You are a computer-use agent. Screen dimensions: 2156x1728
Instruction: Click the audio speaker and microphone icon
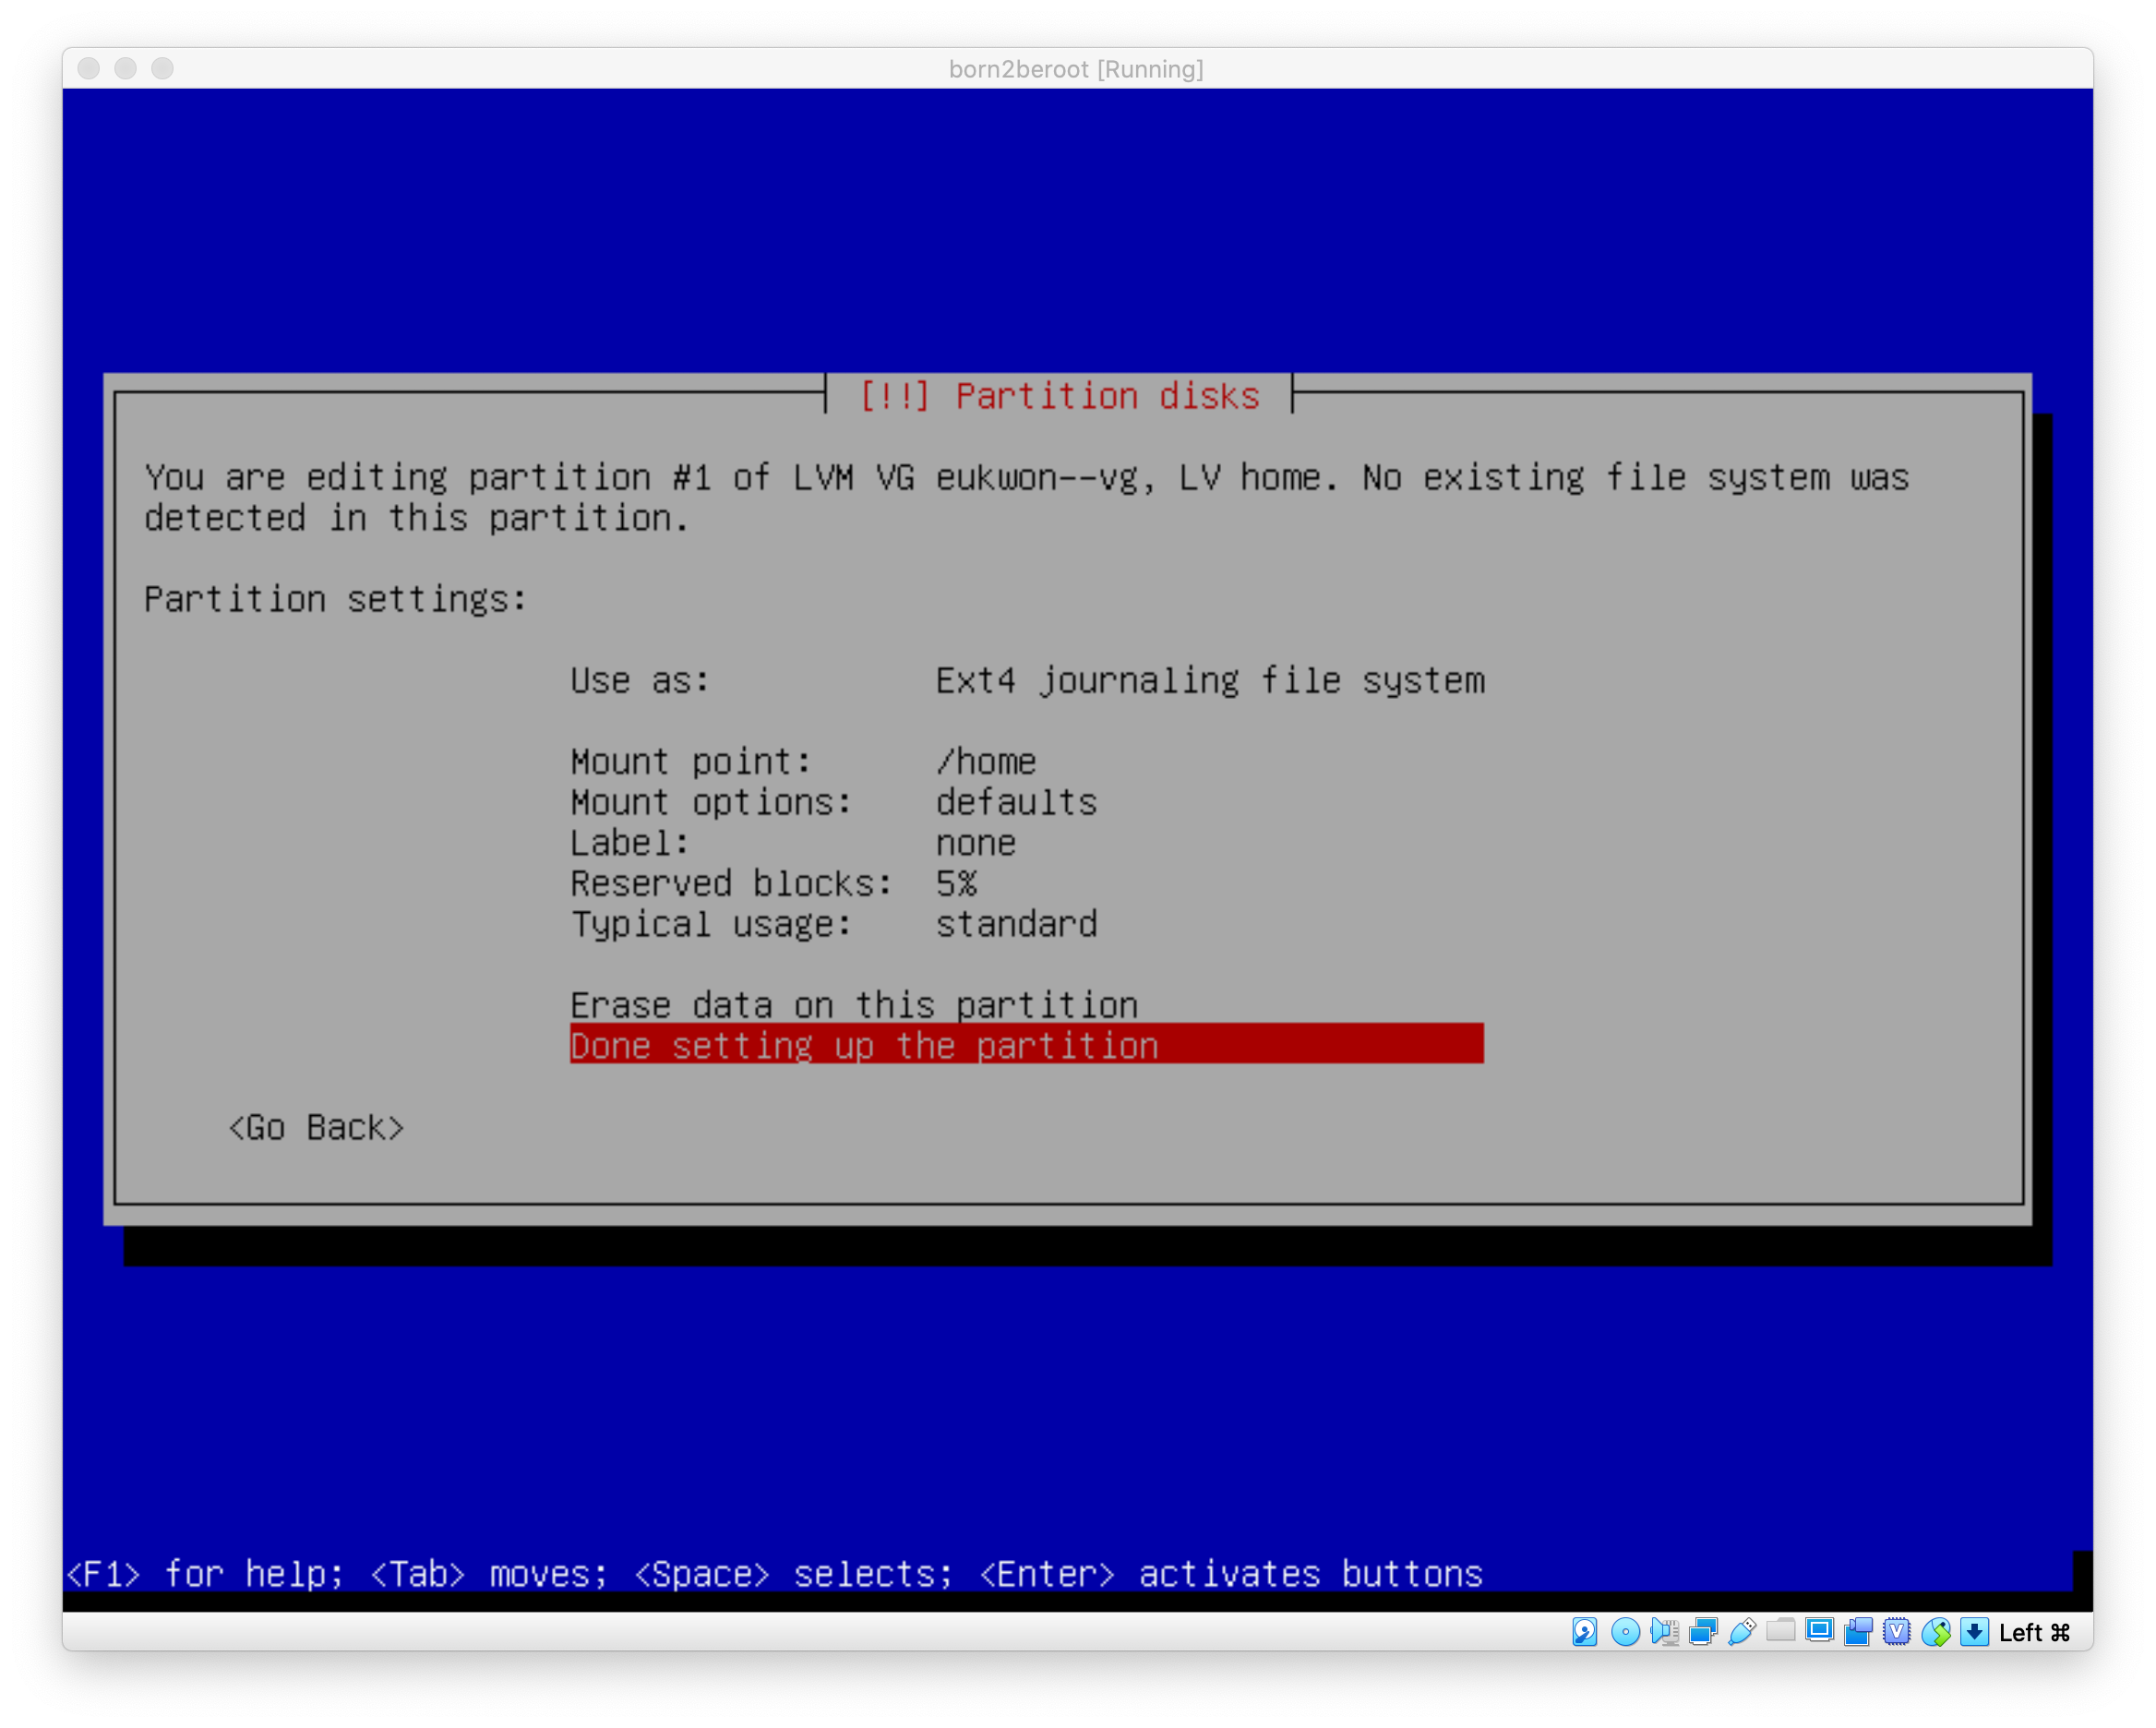(1664, 1632)
